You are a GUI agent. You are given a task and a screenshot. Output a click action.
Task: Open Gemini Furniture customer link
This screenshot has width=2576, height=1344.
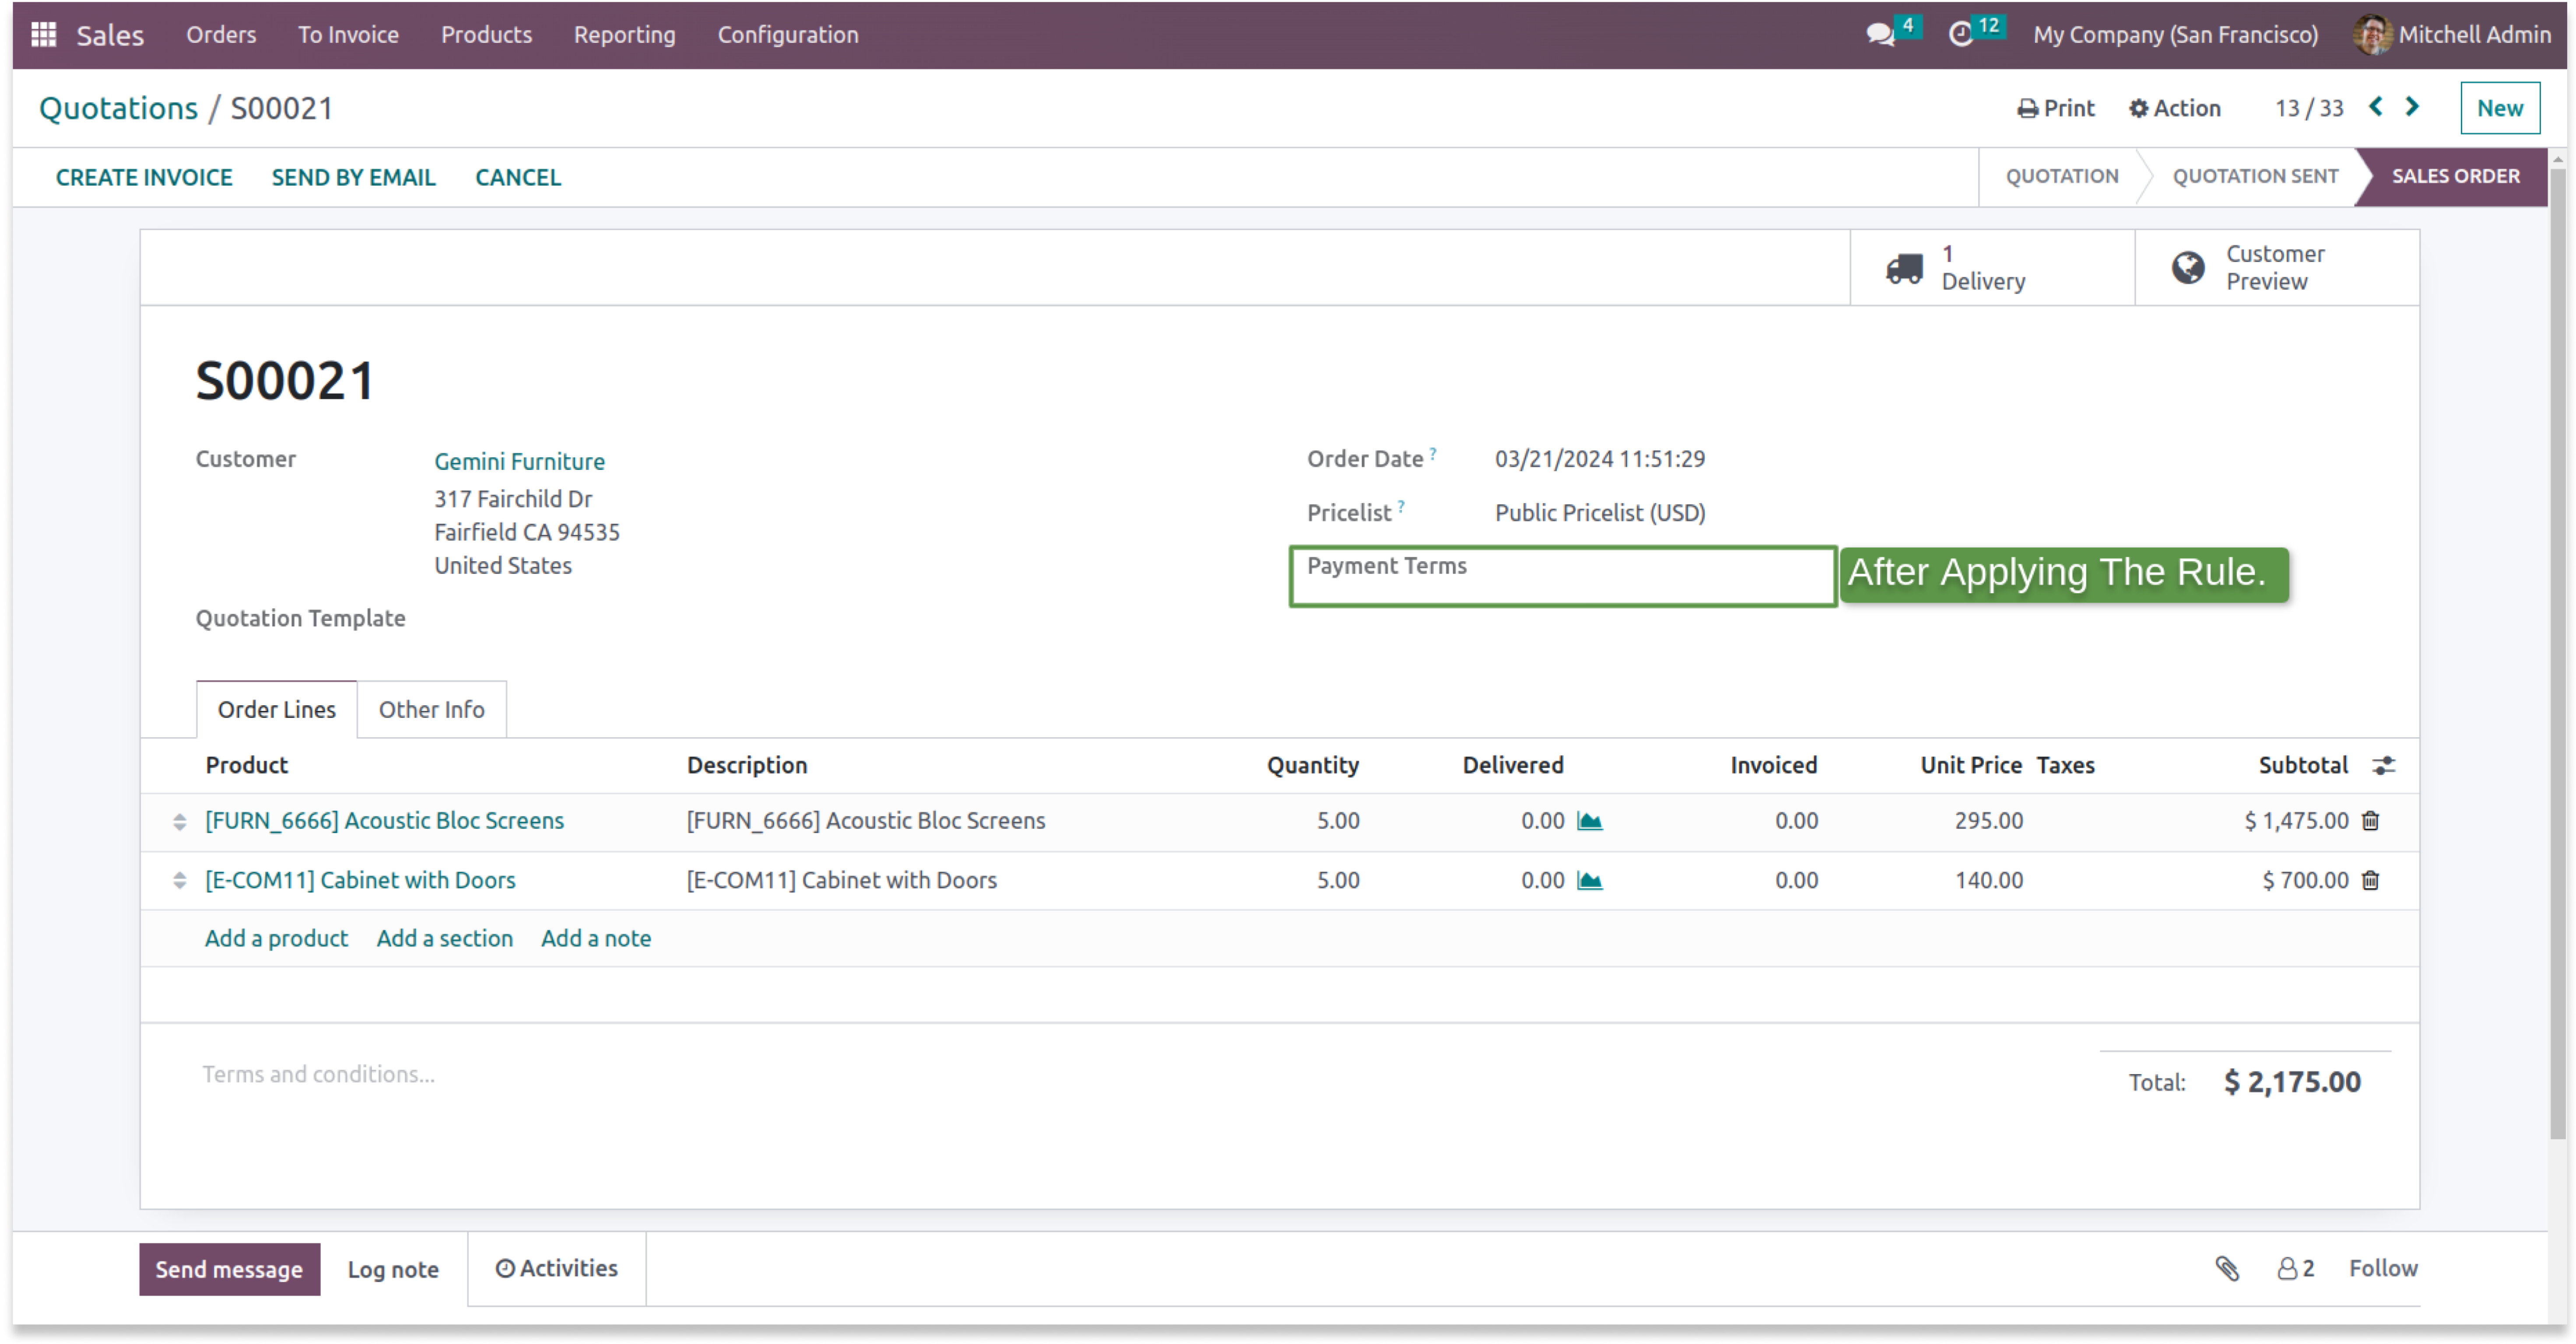(x=519, y=461)
